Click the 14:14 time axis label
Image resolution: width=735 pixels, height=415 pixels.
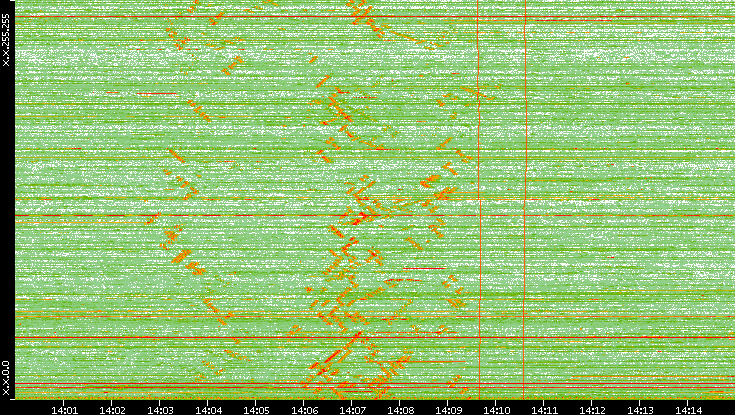(x=688, y=411)
